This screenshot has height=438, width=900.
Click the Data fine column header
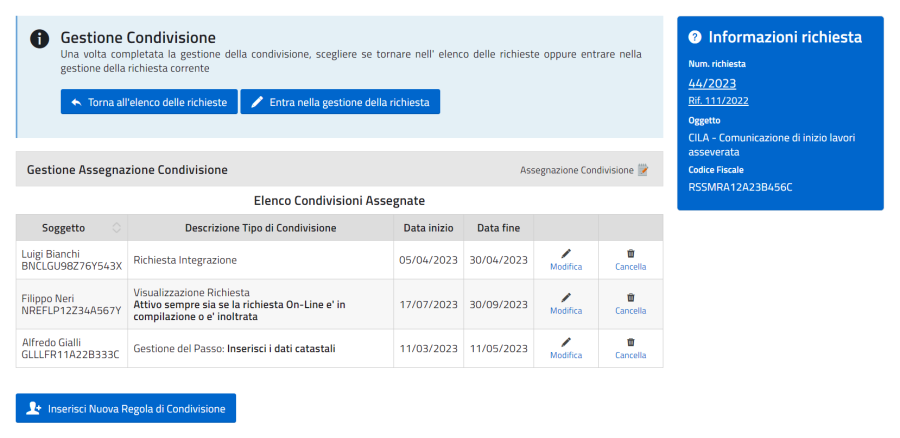pos(498,228)
